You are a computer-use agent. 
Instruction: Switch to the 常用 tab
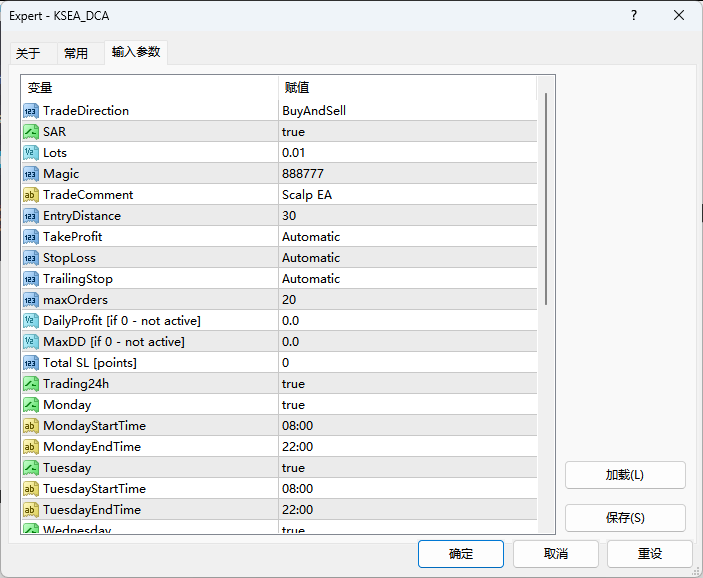[76, 54]
